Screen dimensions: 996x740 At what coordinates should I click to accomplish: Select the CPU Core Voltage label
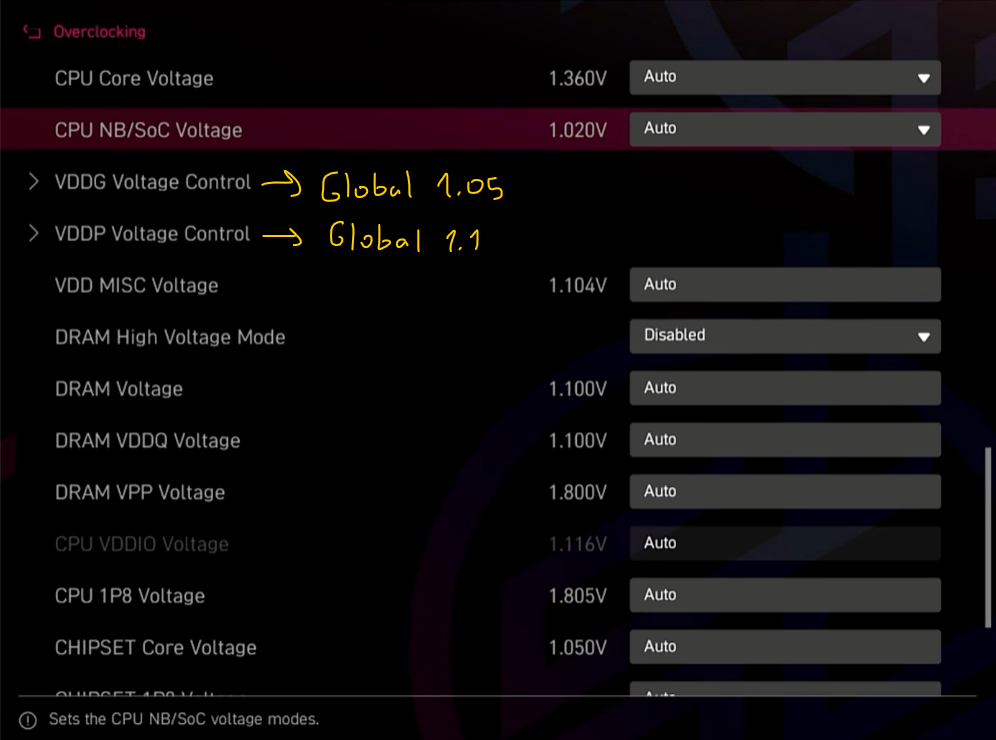134,79
